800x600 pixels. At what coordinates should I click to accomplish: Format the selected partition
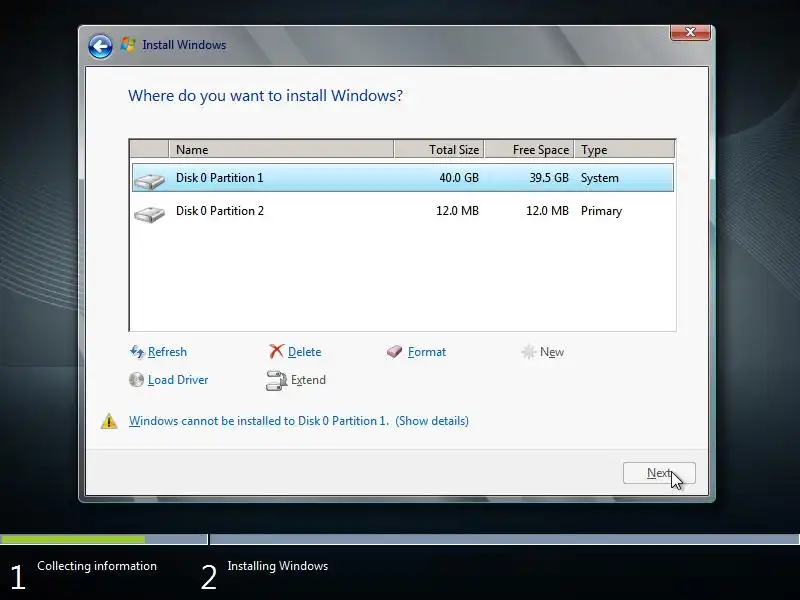coord(427,352)
